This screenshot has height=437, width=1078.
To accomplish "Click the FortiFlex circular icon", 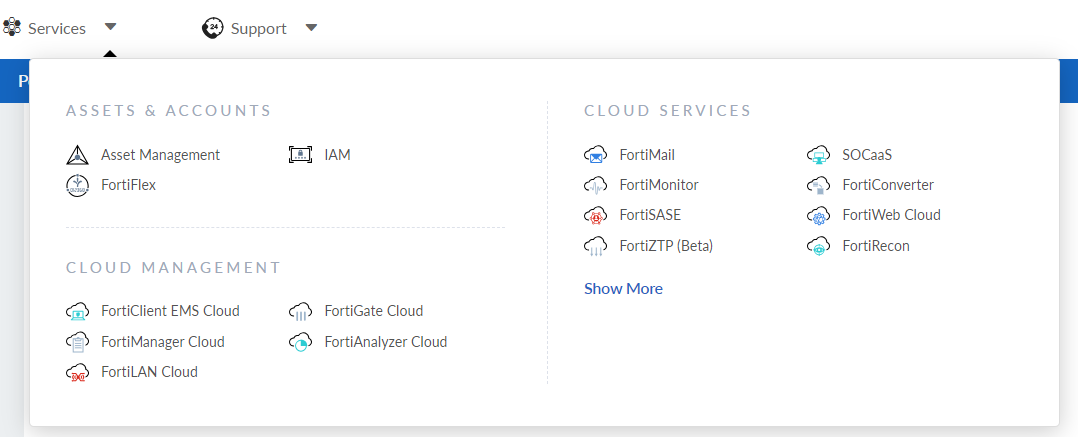I will (x=78, y=185).
